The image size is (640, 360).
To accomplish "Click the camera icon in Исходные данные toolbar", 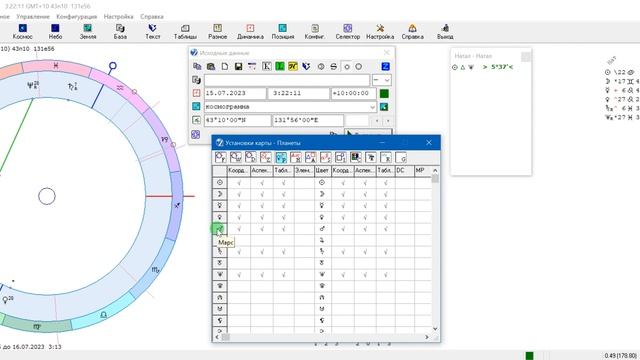I will (x=211, y=67).
